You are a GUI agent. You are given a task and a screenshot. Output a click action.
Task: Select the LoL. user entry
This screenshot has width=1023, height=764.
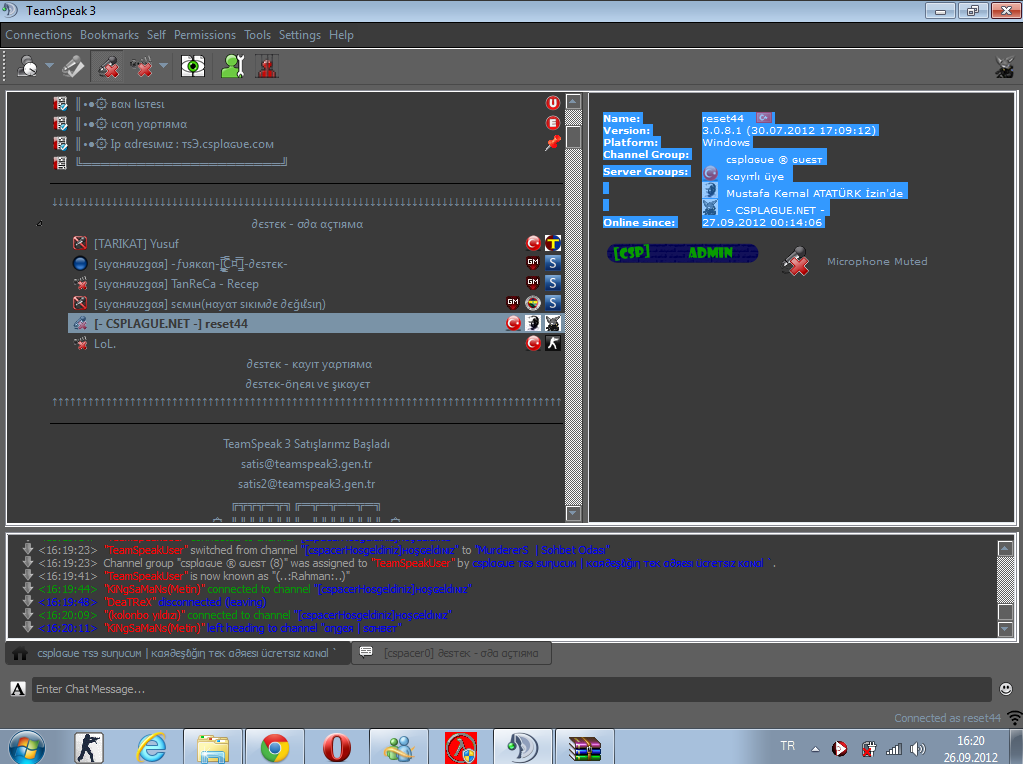(105, 343)
